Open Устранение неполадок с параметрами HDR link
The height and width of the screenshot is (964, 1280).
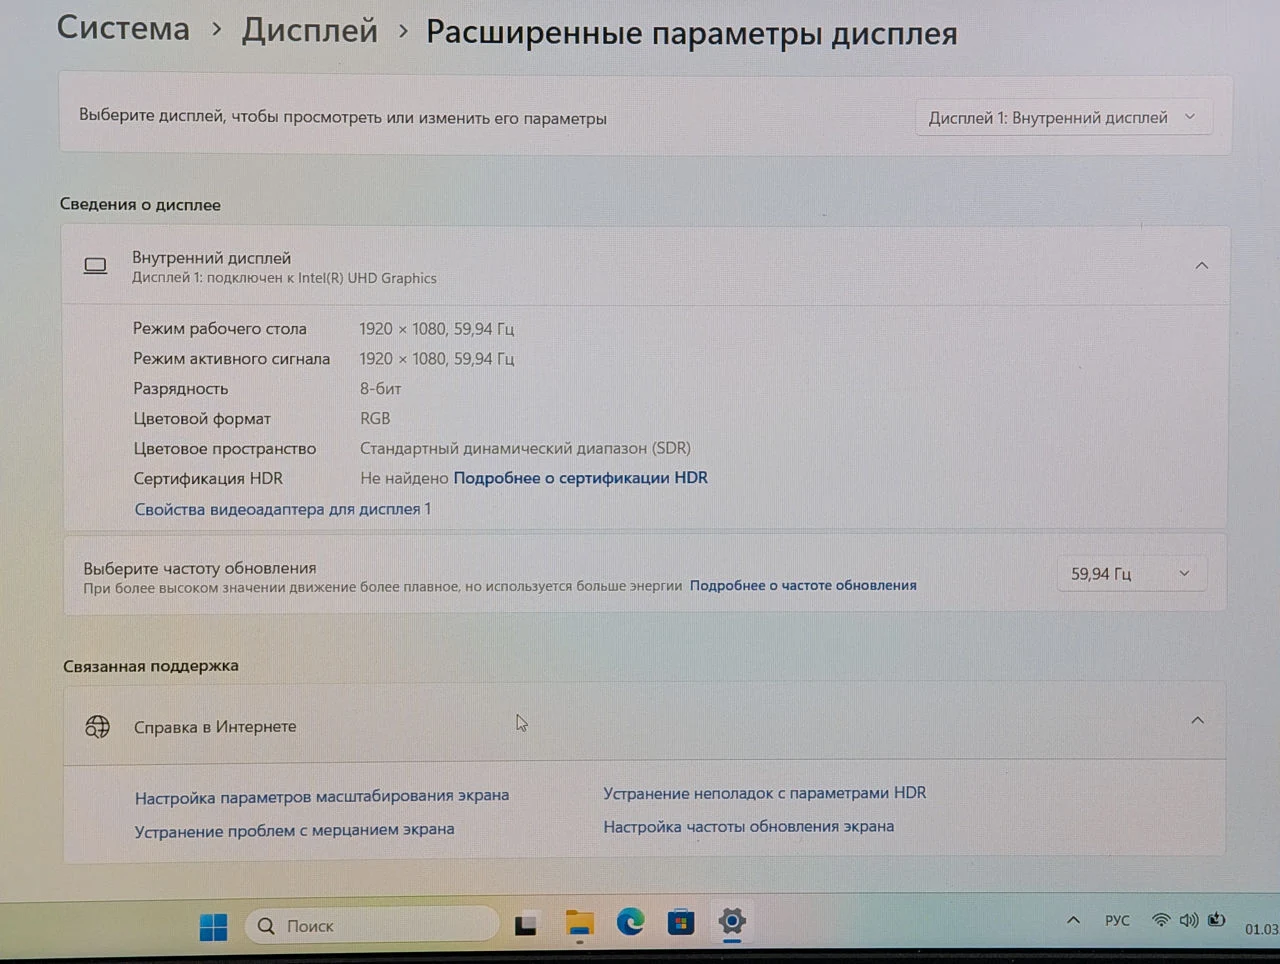[x=765, y=793]
